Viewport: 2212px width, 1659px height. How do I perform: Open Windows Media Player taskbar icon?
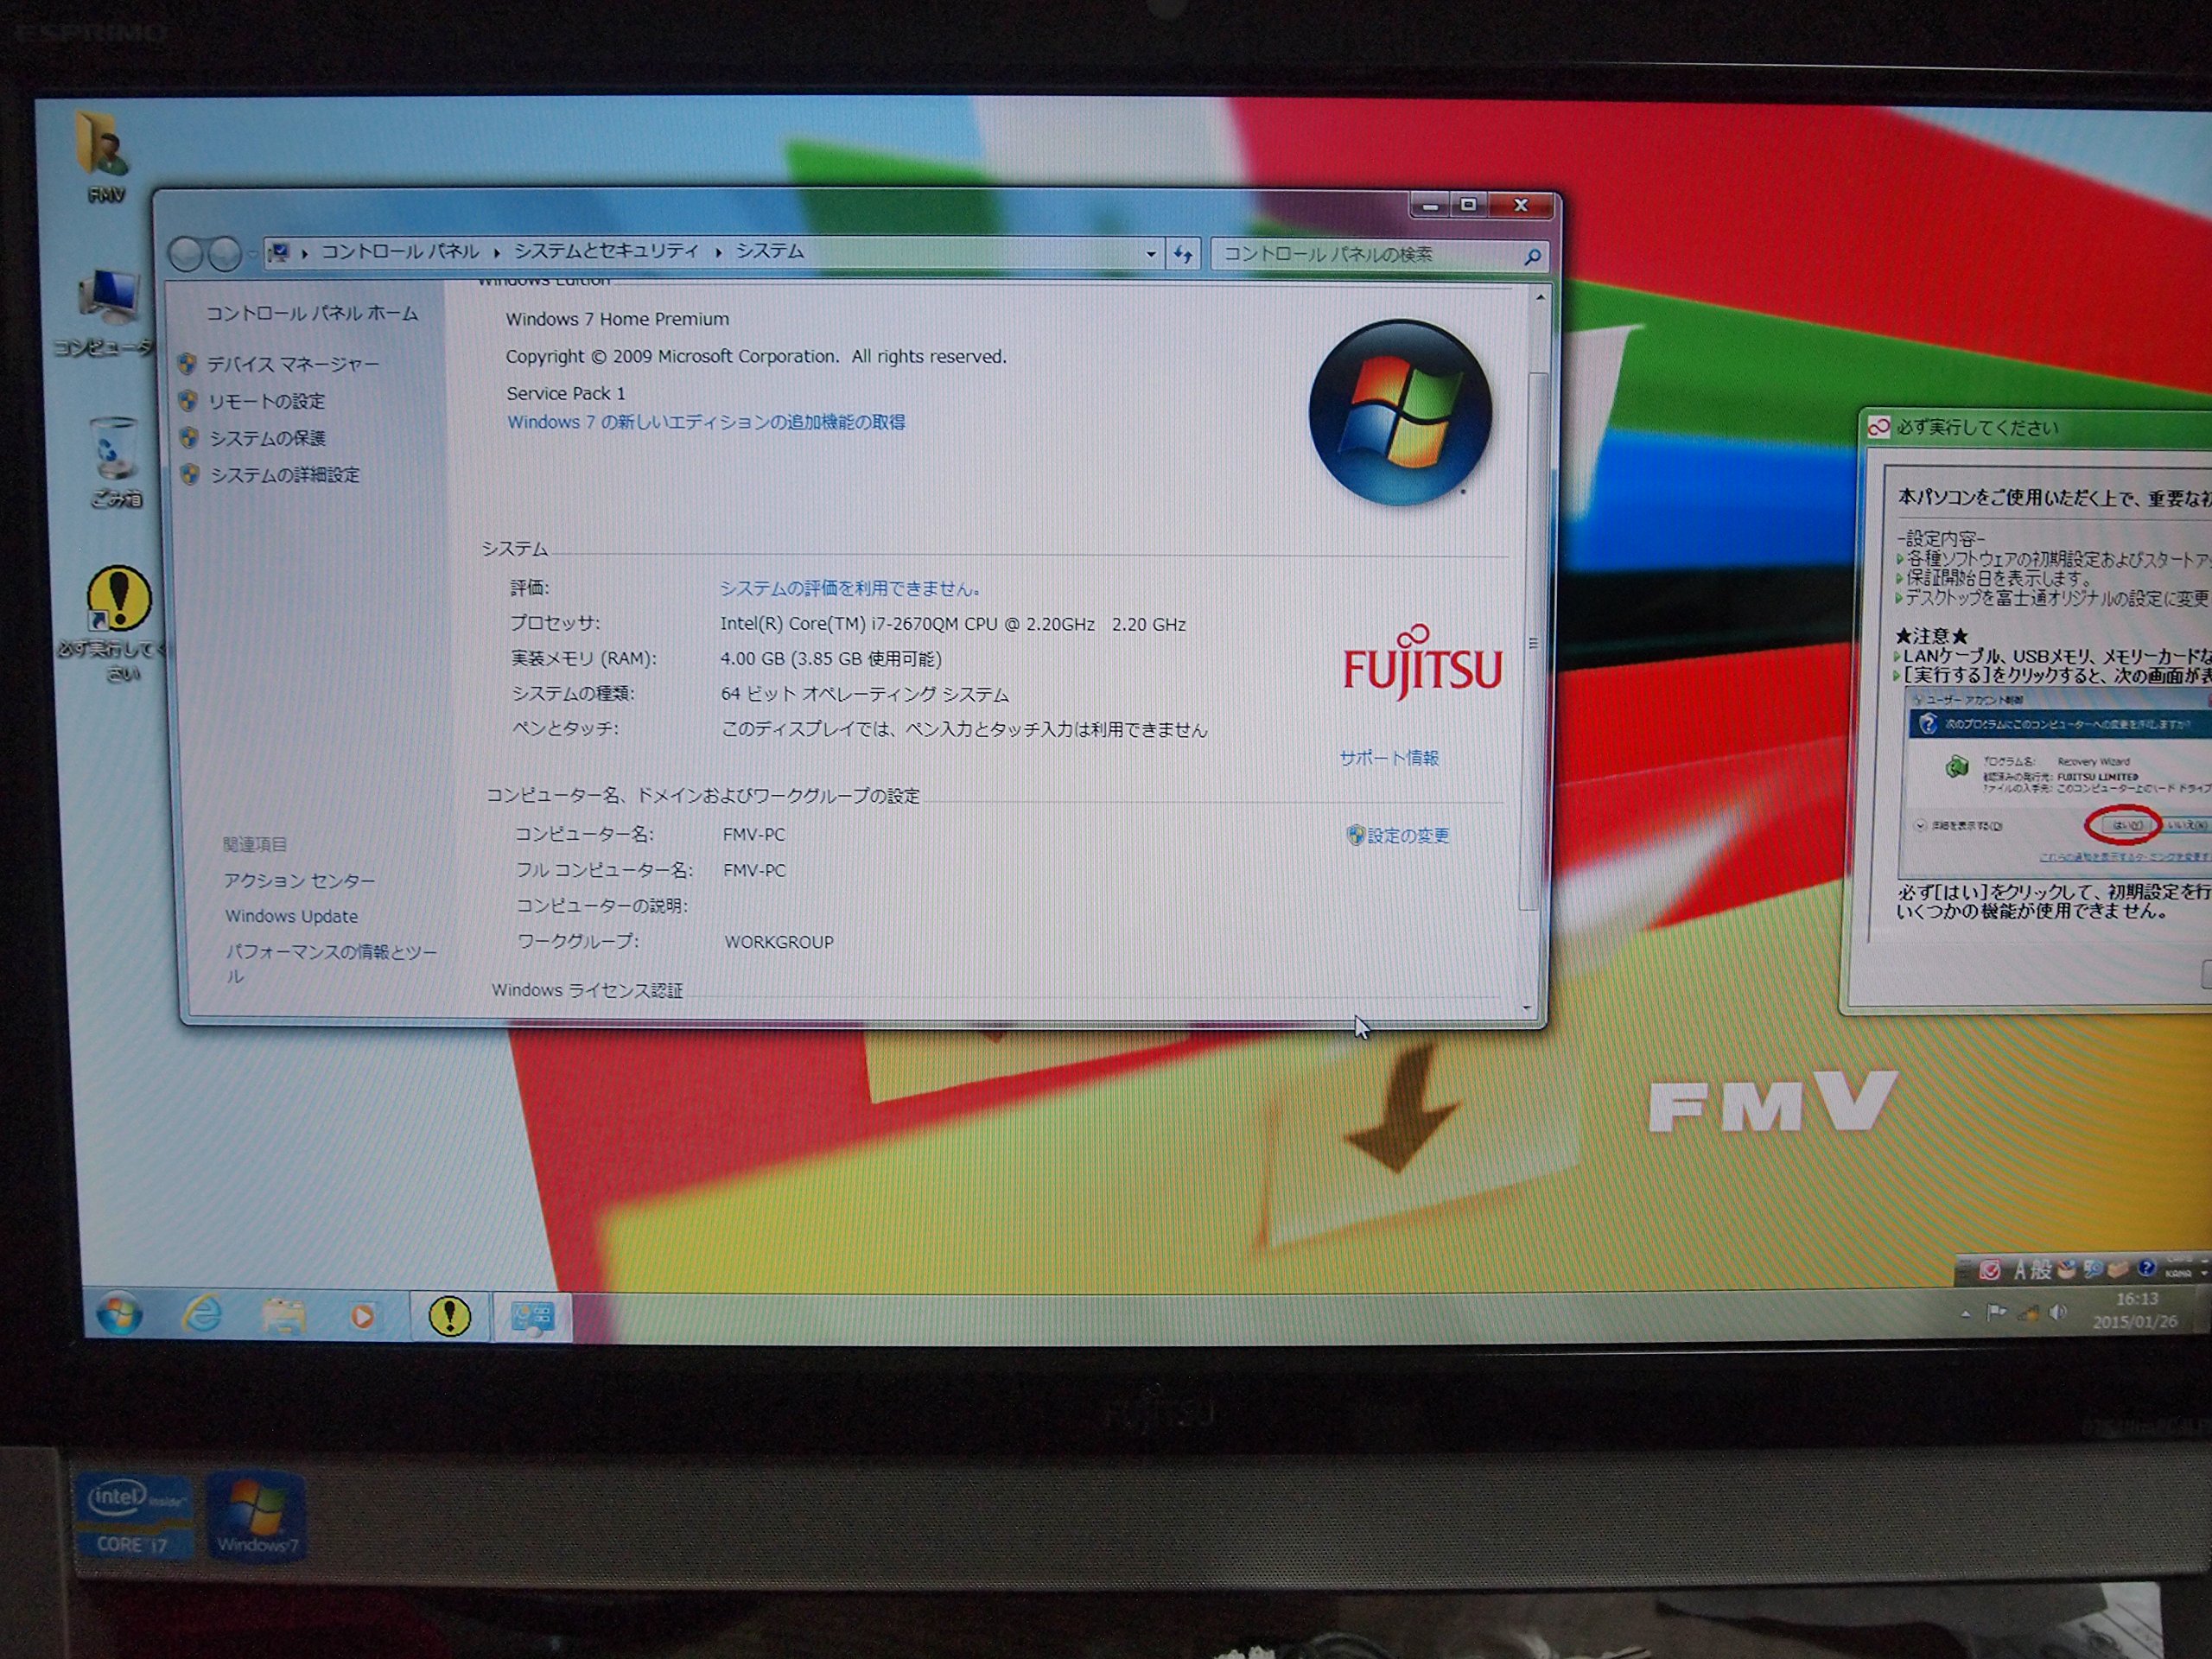[362, 1316]
